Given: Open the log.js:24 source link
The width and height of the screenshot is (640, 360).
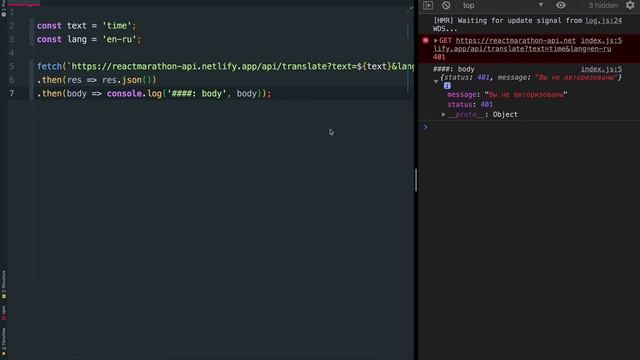Looking at the screenshot, I should pos(603,20).
